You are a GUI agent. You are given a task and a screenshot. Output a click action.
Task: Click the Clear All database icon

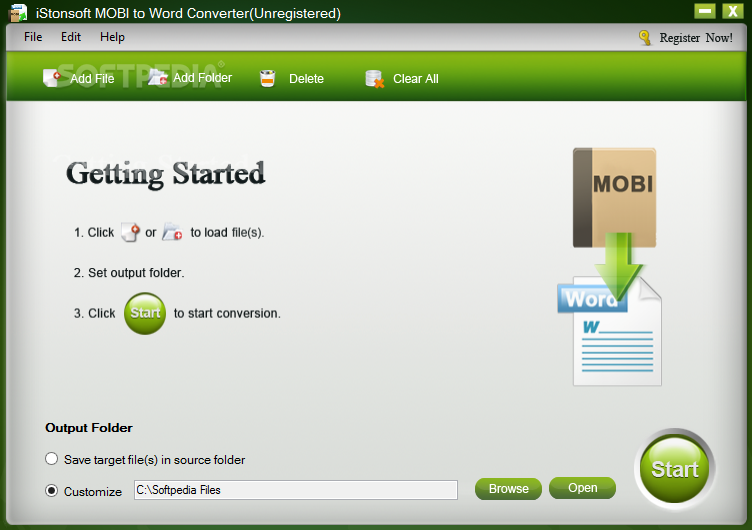coord(375,79)
